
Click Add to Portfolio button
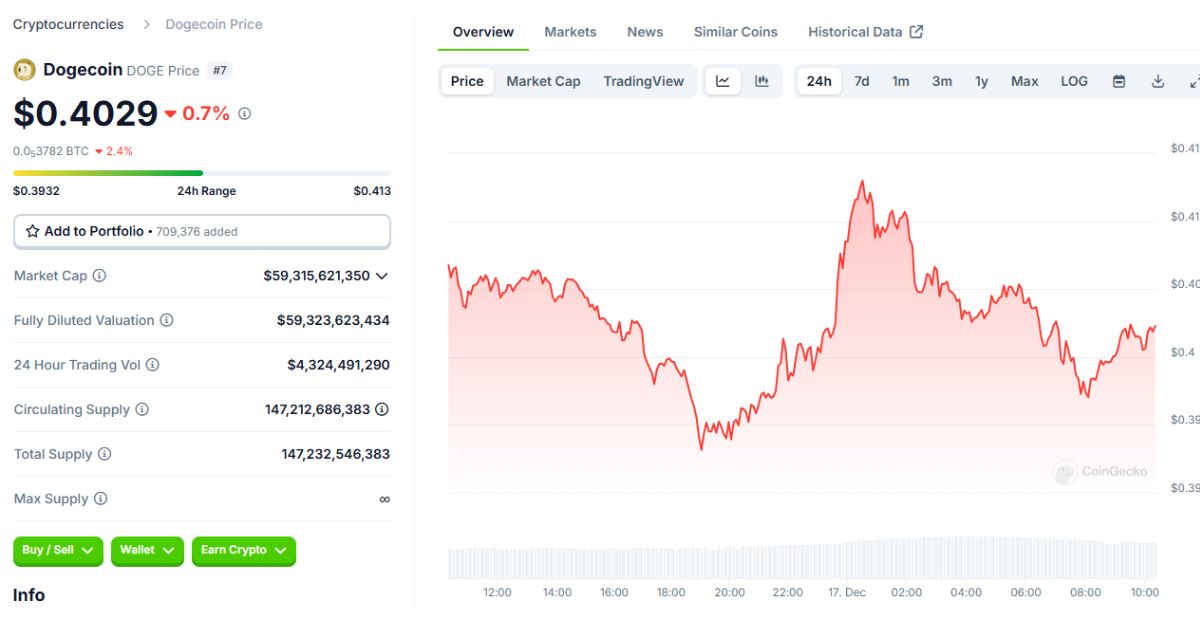(x=201, y=231)
